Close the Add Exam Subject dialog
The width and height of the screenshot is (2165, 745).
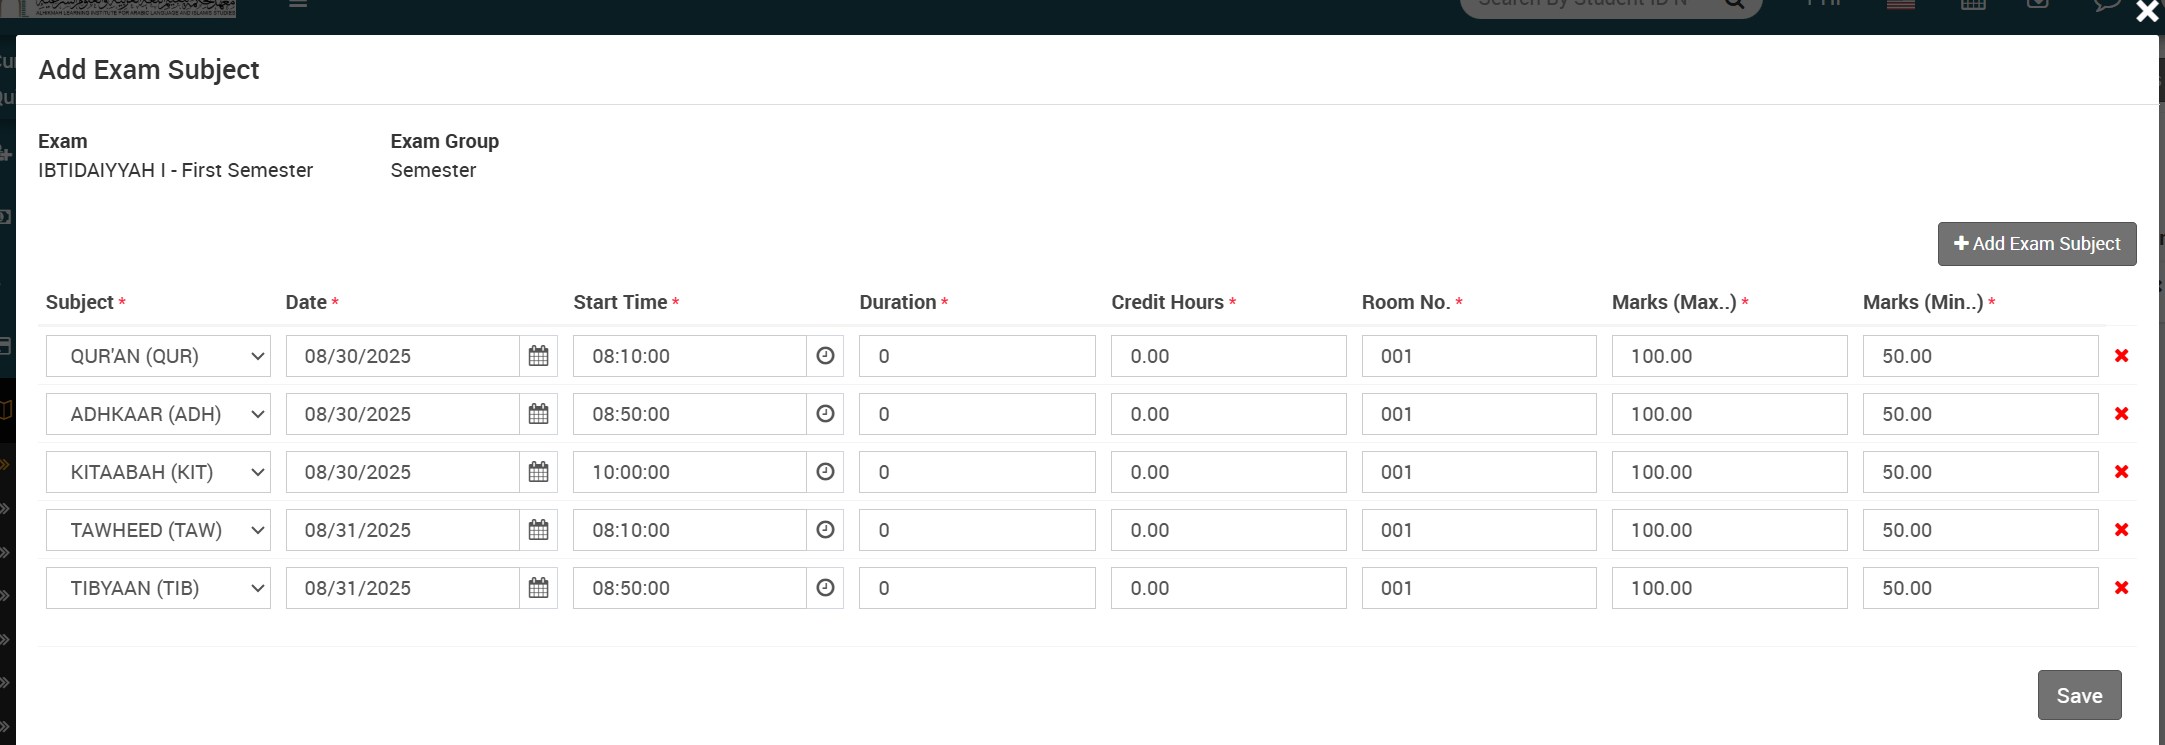point(2146,12)
